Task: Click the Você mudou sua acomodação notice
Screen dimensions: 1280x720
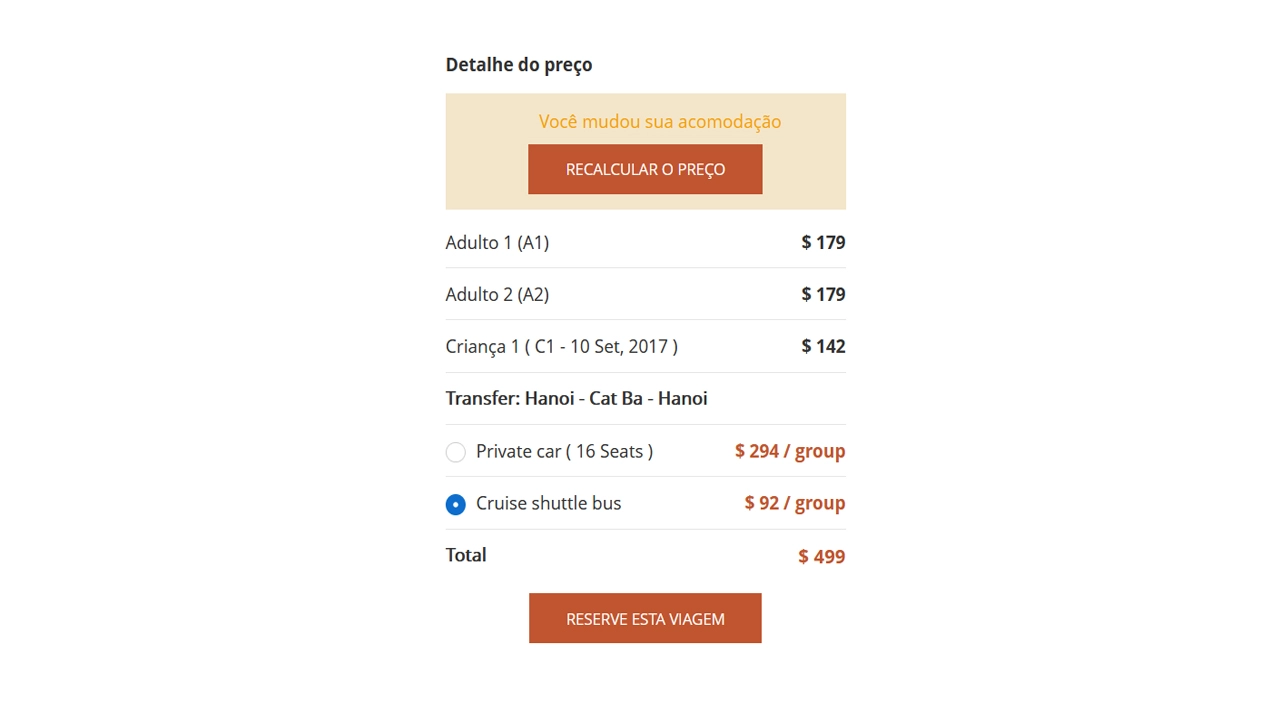Action: [659, 121]
